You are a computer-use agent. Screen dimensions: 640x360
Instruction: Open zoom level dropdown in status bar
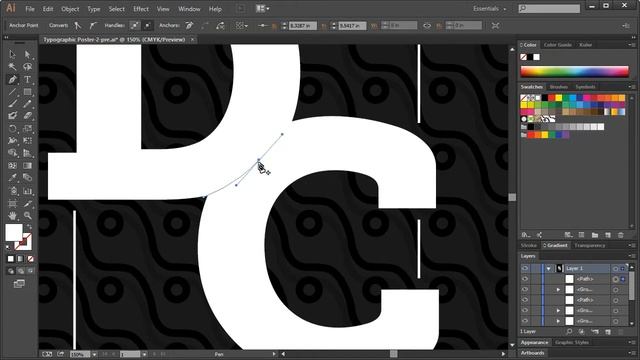click(x=94, y=354)
